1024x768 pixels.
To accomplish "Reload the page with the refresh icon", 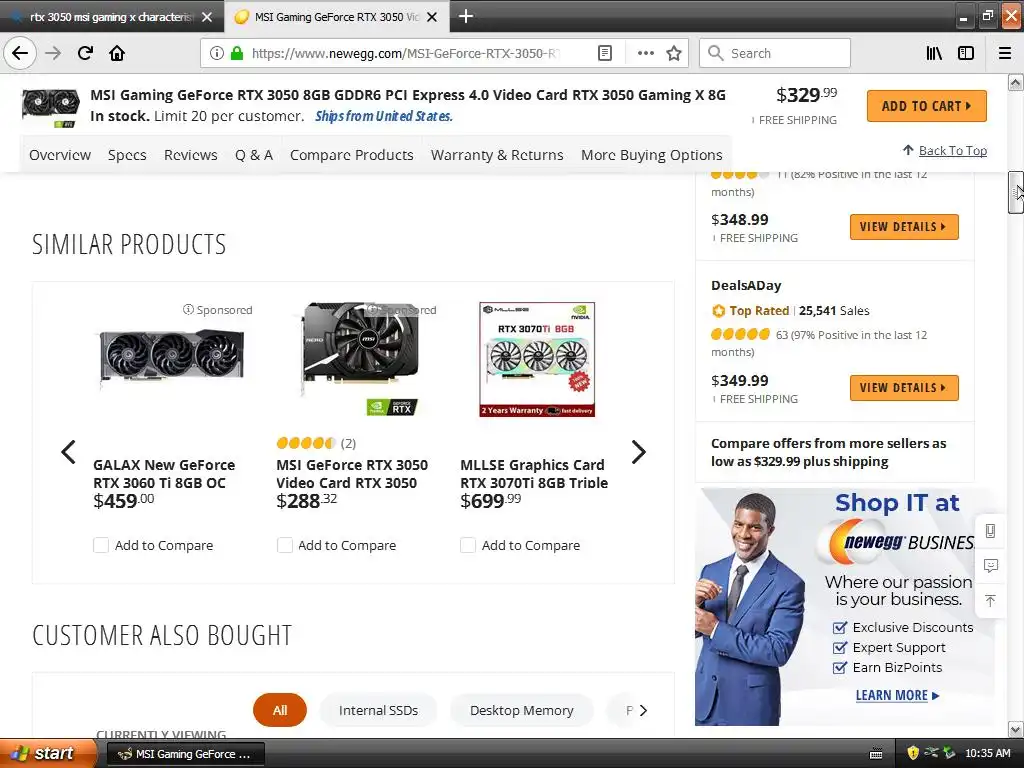I will click(x=85, y=53).
